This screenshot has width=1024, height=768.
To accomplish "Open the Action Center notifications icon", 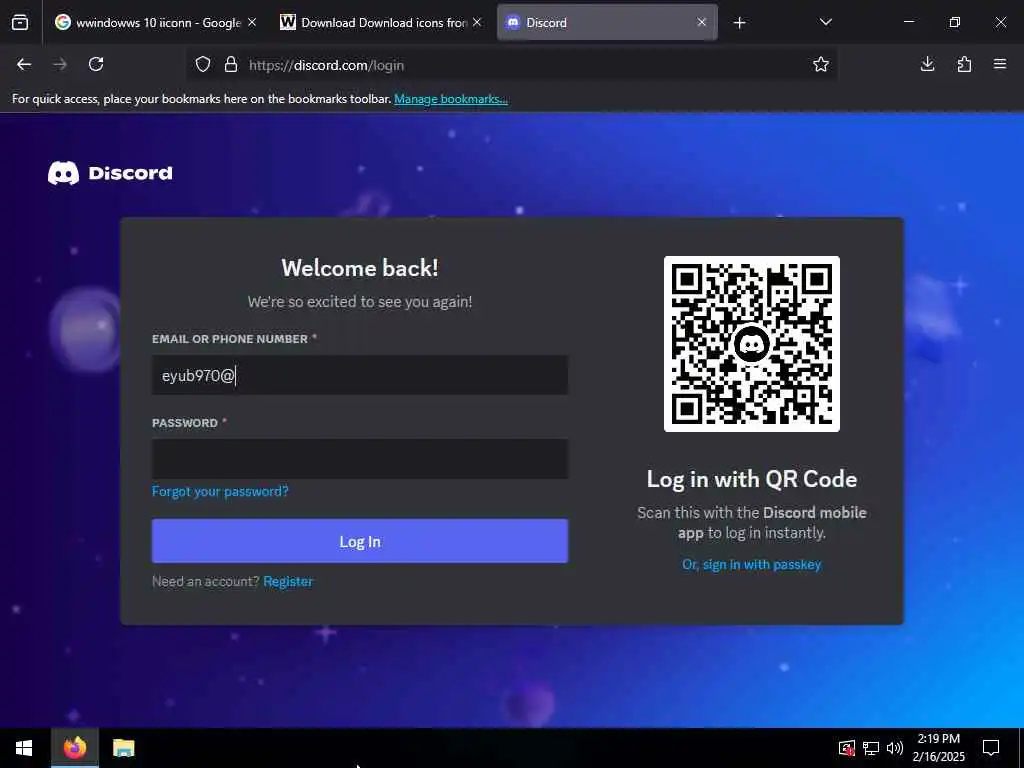I will click(x=991, y=748).
